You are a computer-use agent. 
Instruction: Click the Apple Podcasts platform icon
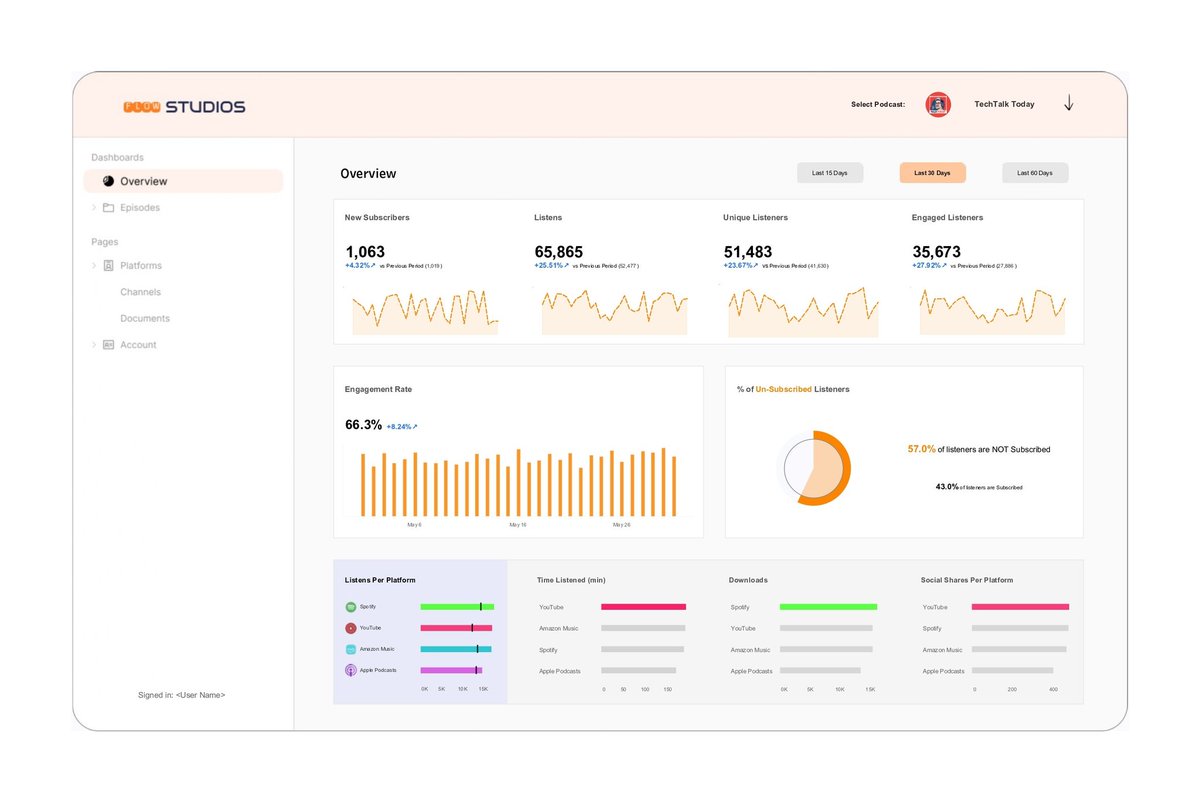pyautogui.click(x=350, y=670)
